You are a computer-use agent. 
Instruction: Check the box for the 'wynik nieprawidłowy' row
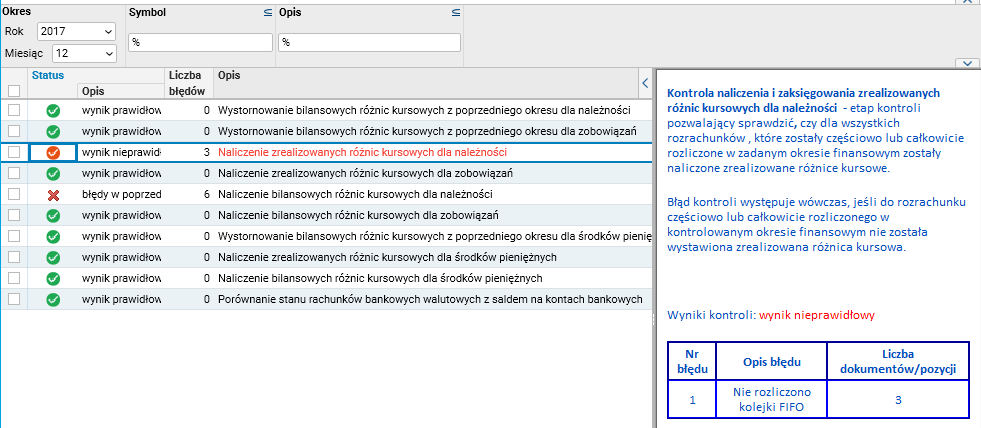[x=14, y=152]
